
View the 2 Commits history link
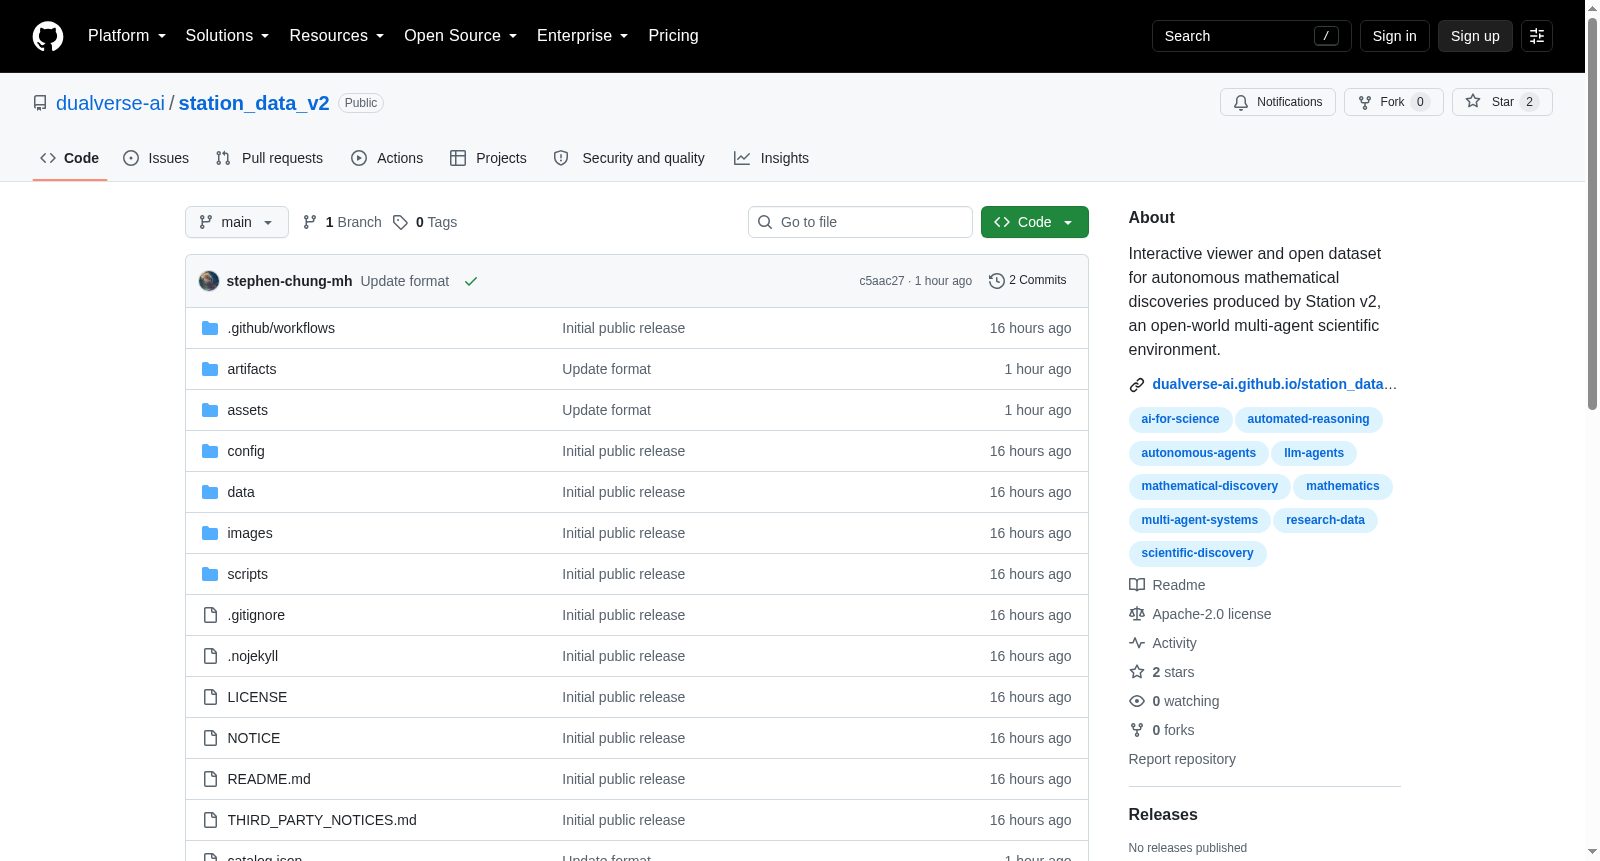click(x=1027, y=281)
